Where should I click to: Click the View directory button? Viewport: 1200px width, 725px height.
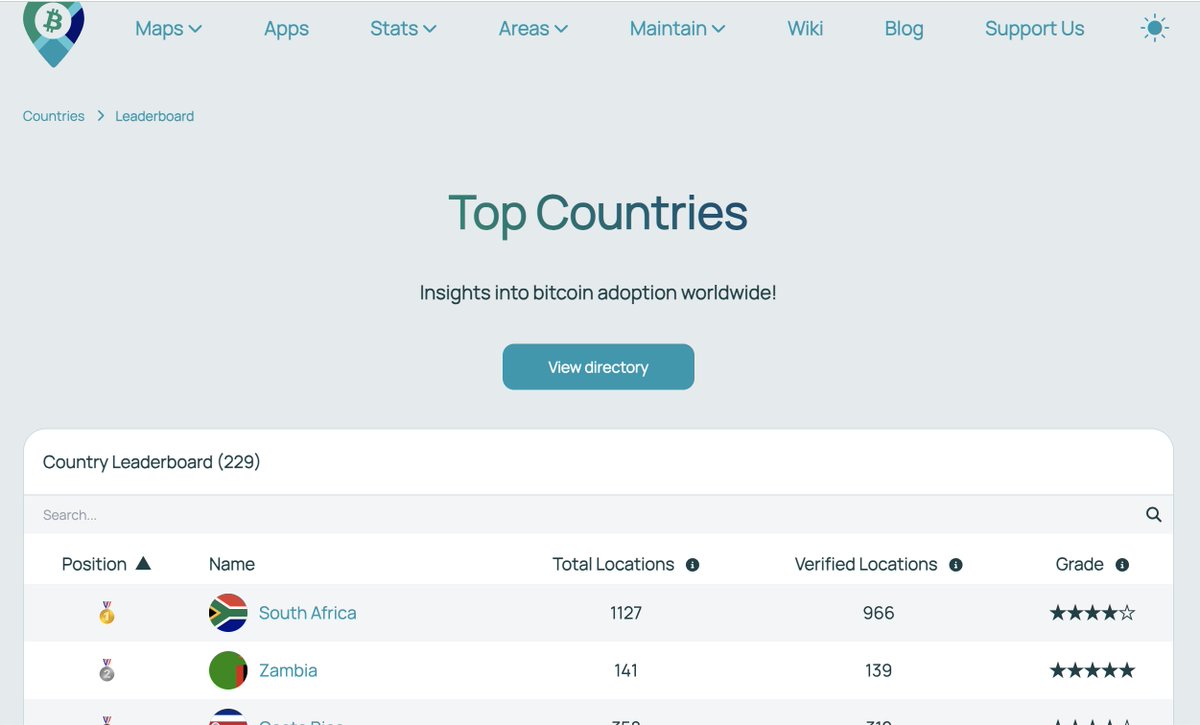click(598, 367)
